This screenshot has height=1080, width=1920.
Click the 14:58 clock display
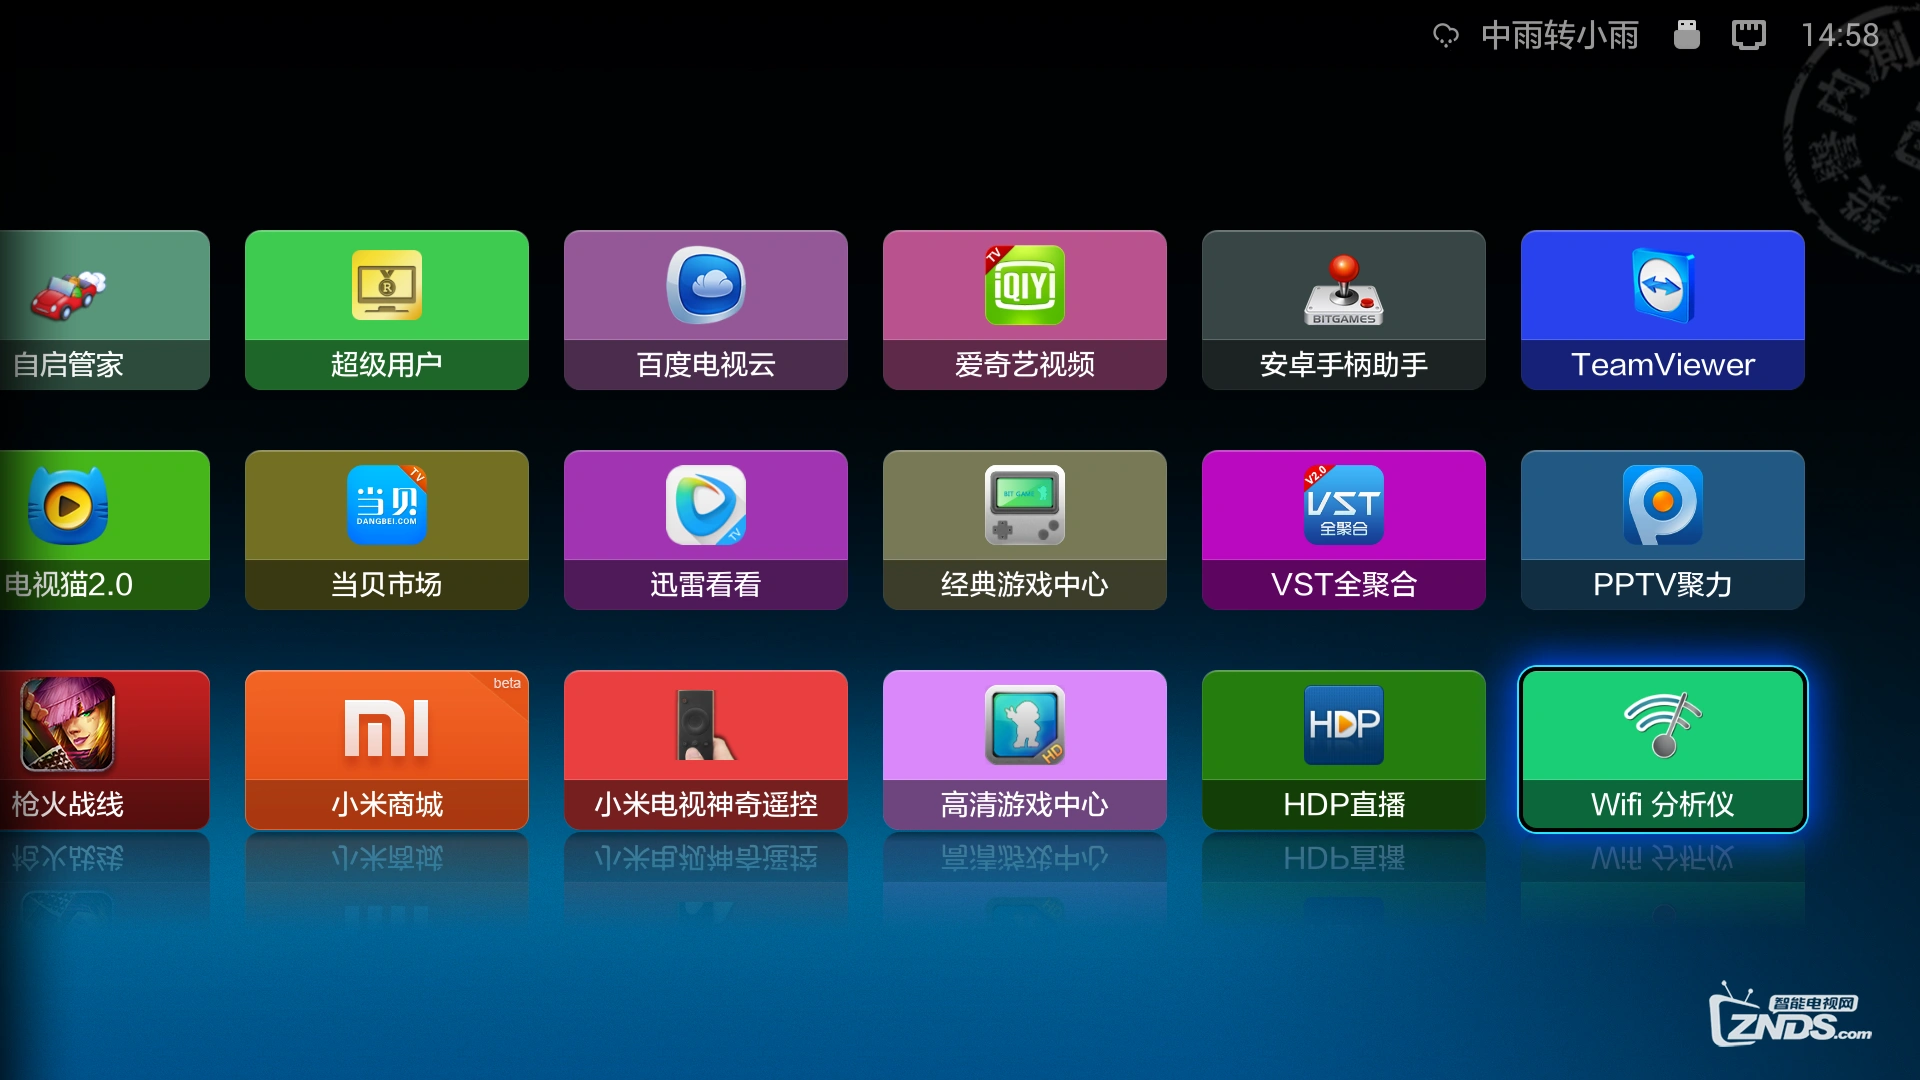point(1840,35)
